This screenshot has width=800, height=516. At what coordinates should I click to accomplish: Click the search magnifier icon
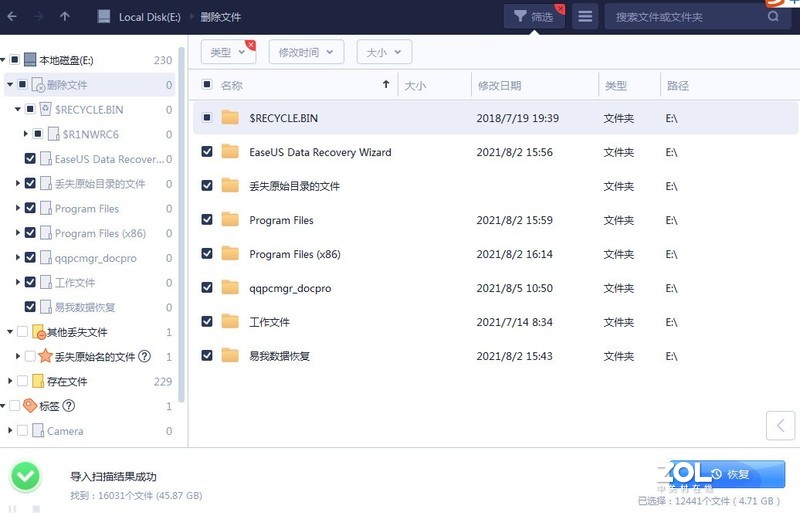point(773,16)
